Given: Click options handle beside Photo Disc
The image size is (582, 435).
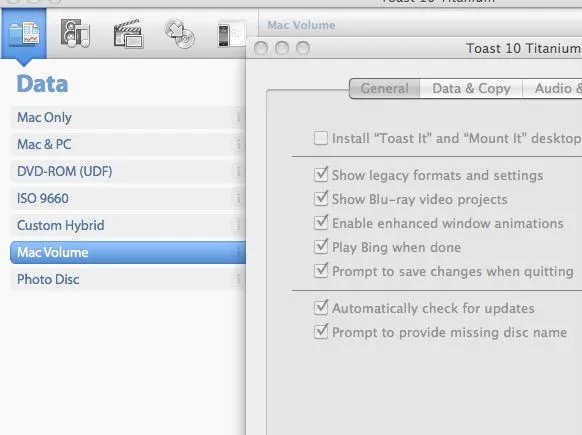Looking at the screenshot, I should (238, 279).
